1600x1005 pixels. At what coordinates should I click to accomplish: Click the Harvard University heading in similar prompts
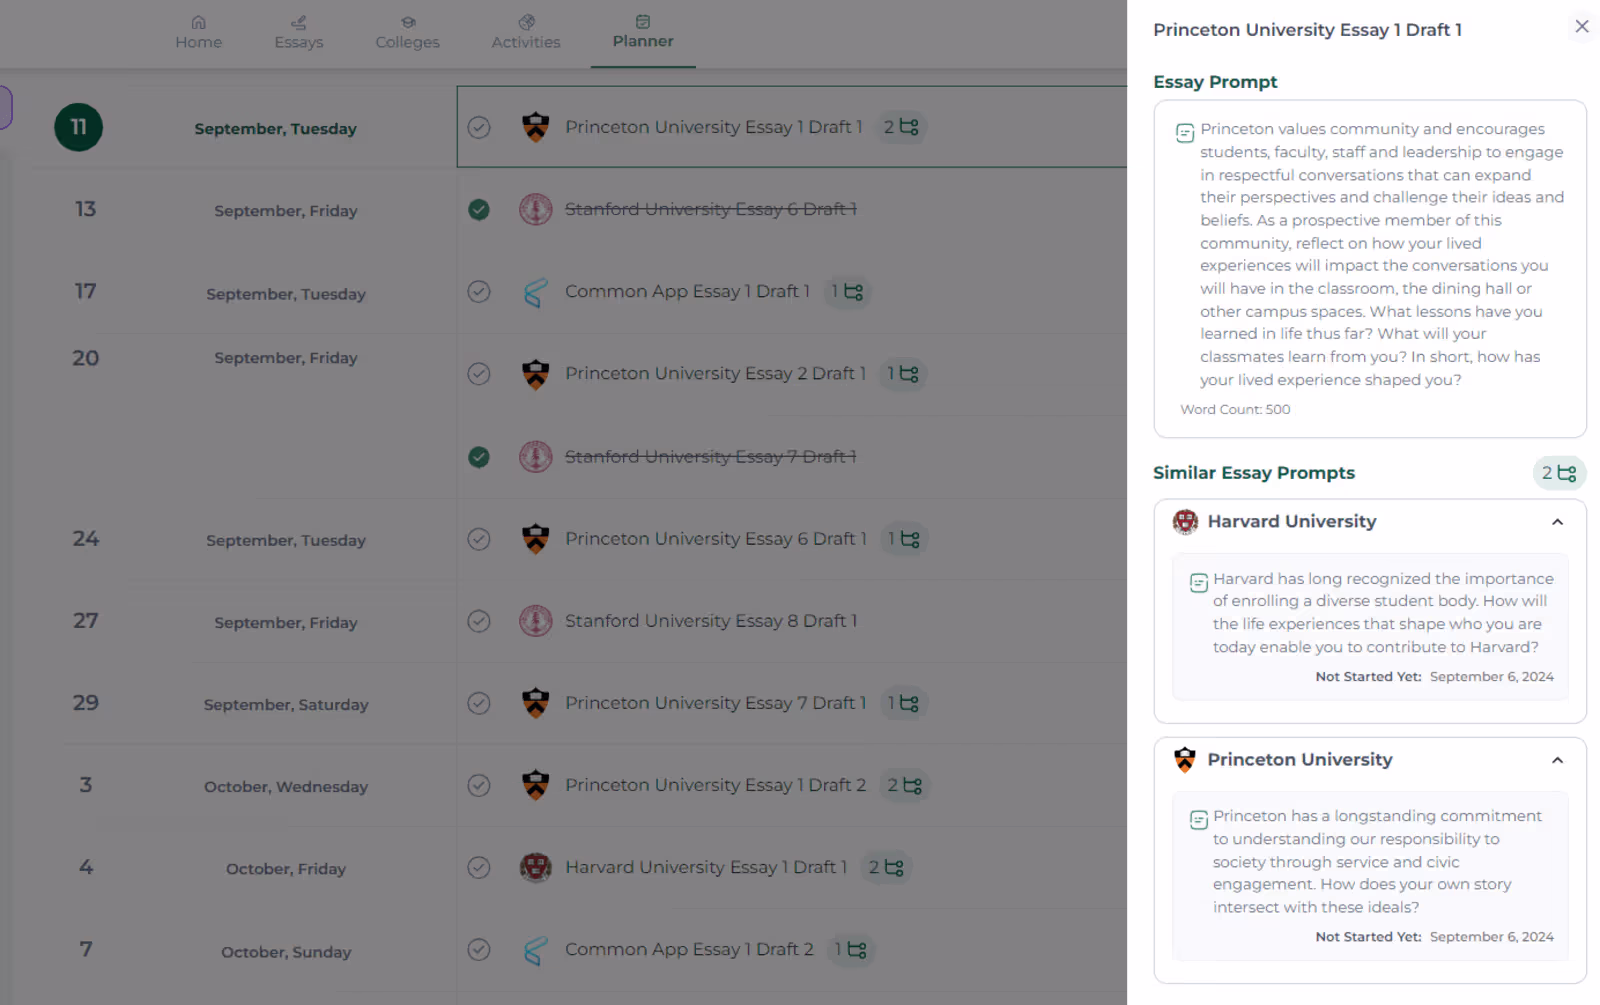click(x=1292, y=521)
